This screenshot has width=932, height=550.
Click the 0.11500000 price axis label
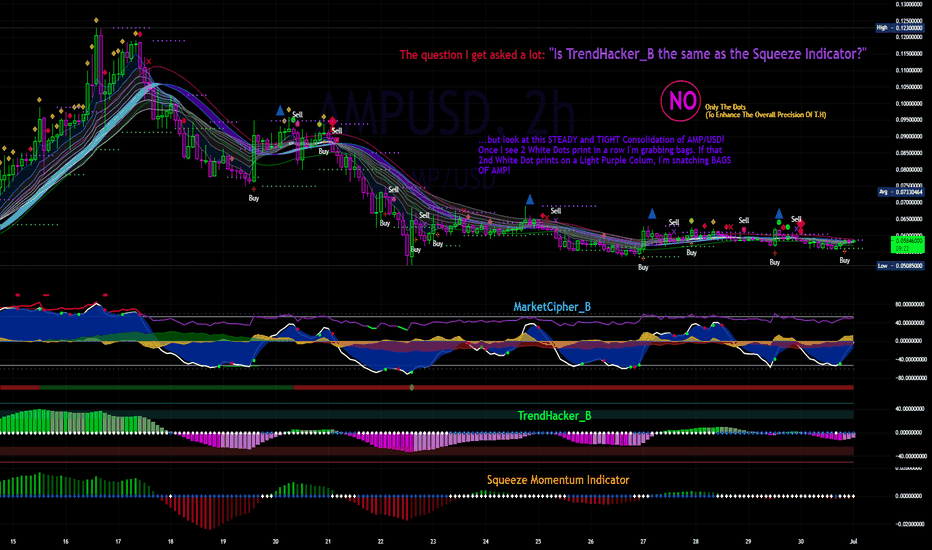[x=909, y=54]
